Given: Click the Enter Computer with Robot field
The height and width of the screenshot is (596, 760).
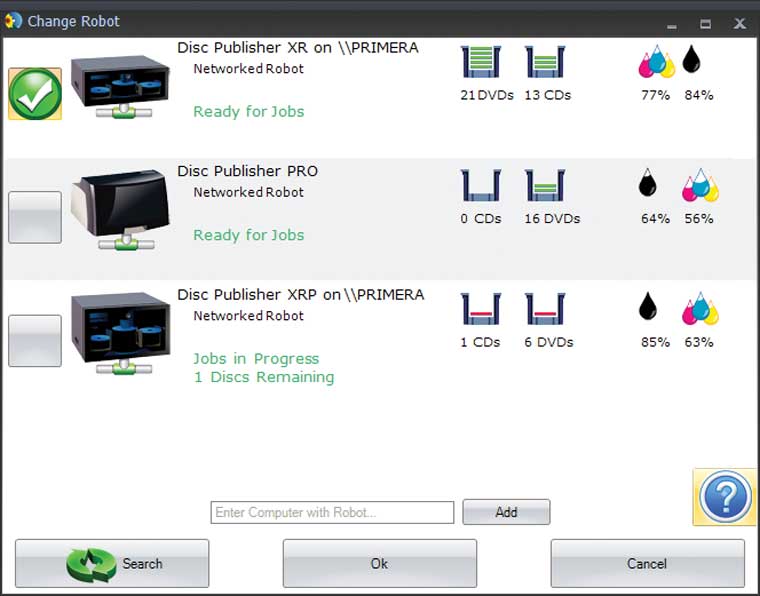Looking at the screenshot, I should pyautogui.click(x=332, y=512).
